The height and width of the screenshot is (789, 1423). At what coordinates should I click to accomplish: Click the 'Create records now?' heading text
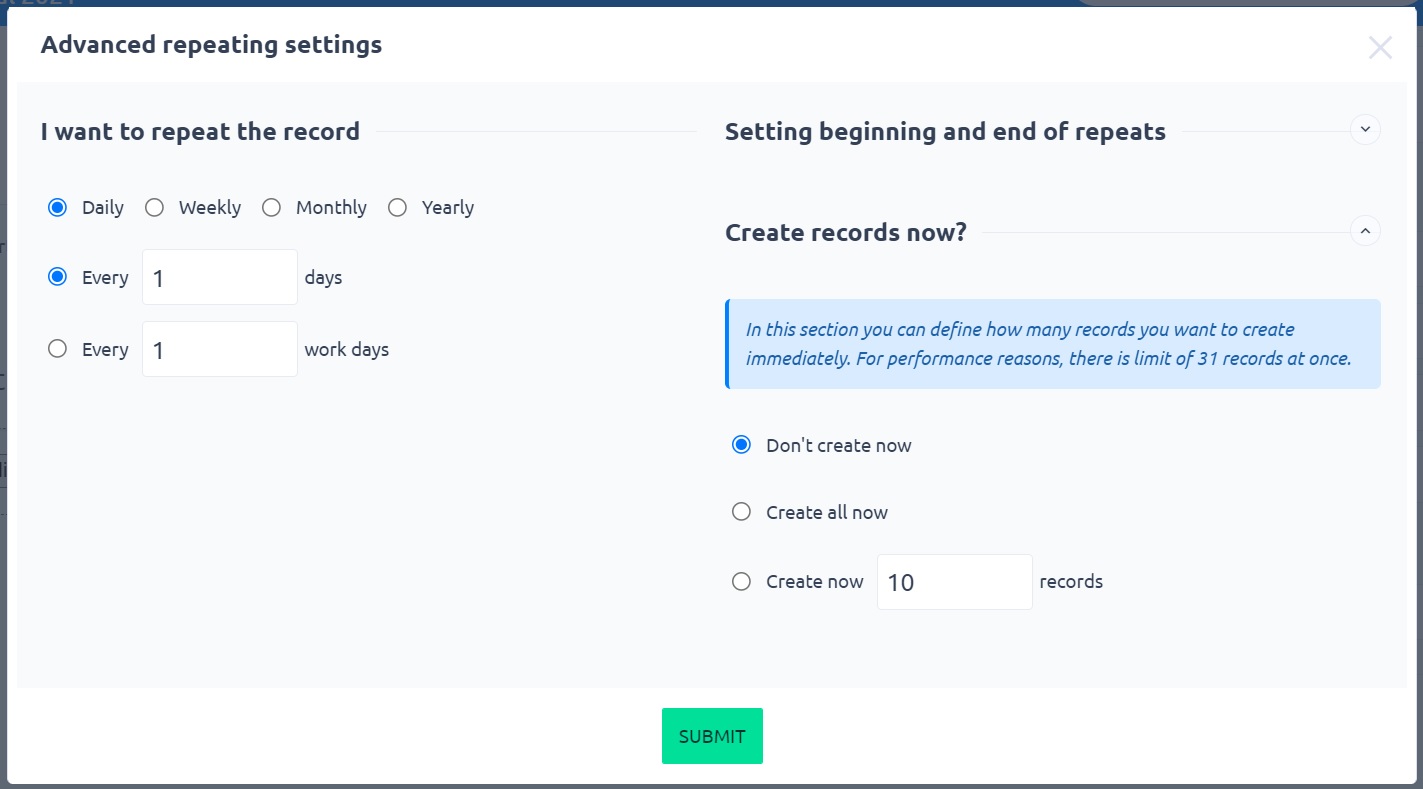845,233
